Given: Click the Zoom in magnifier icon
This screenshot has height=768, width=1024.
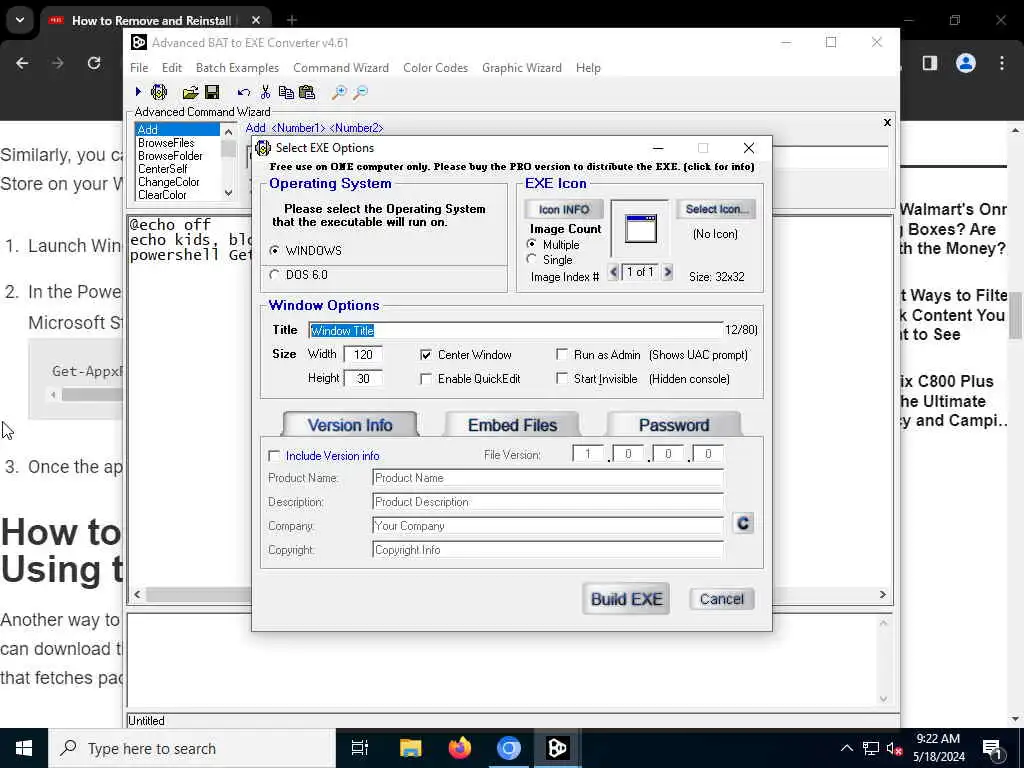Looking at the screenshot, I should [x=339, y=92].
